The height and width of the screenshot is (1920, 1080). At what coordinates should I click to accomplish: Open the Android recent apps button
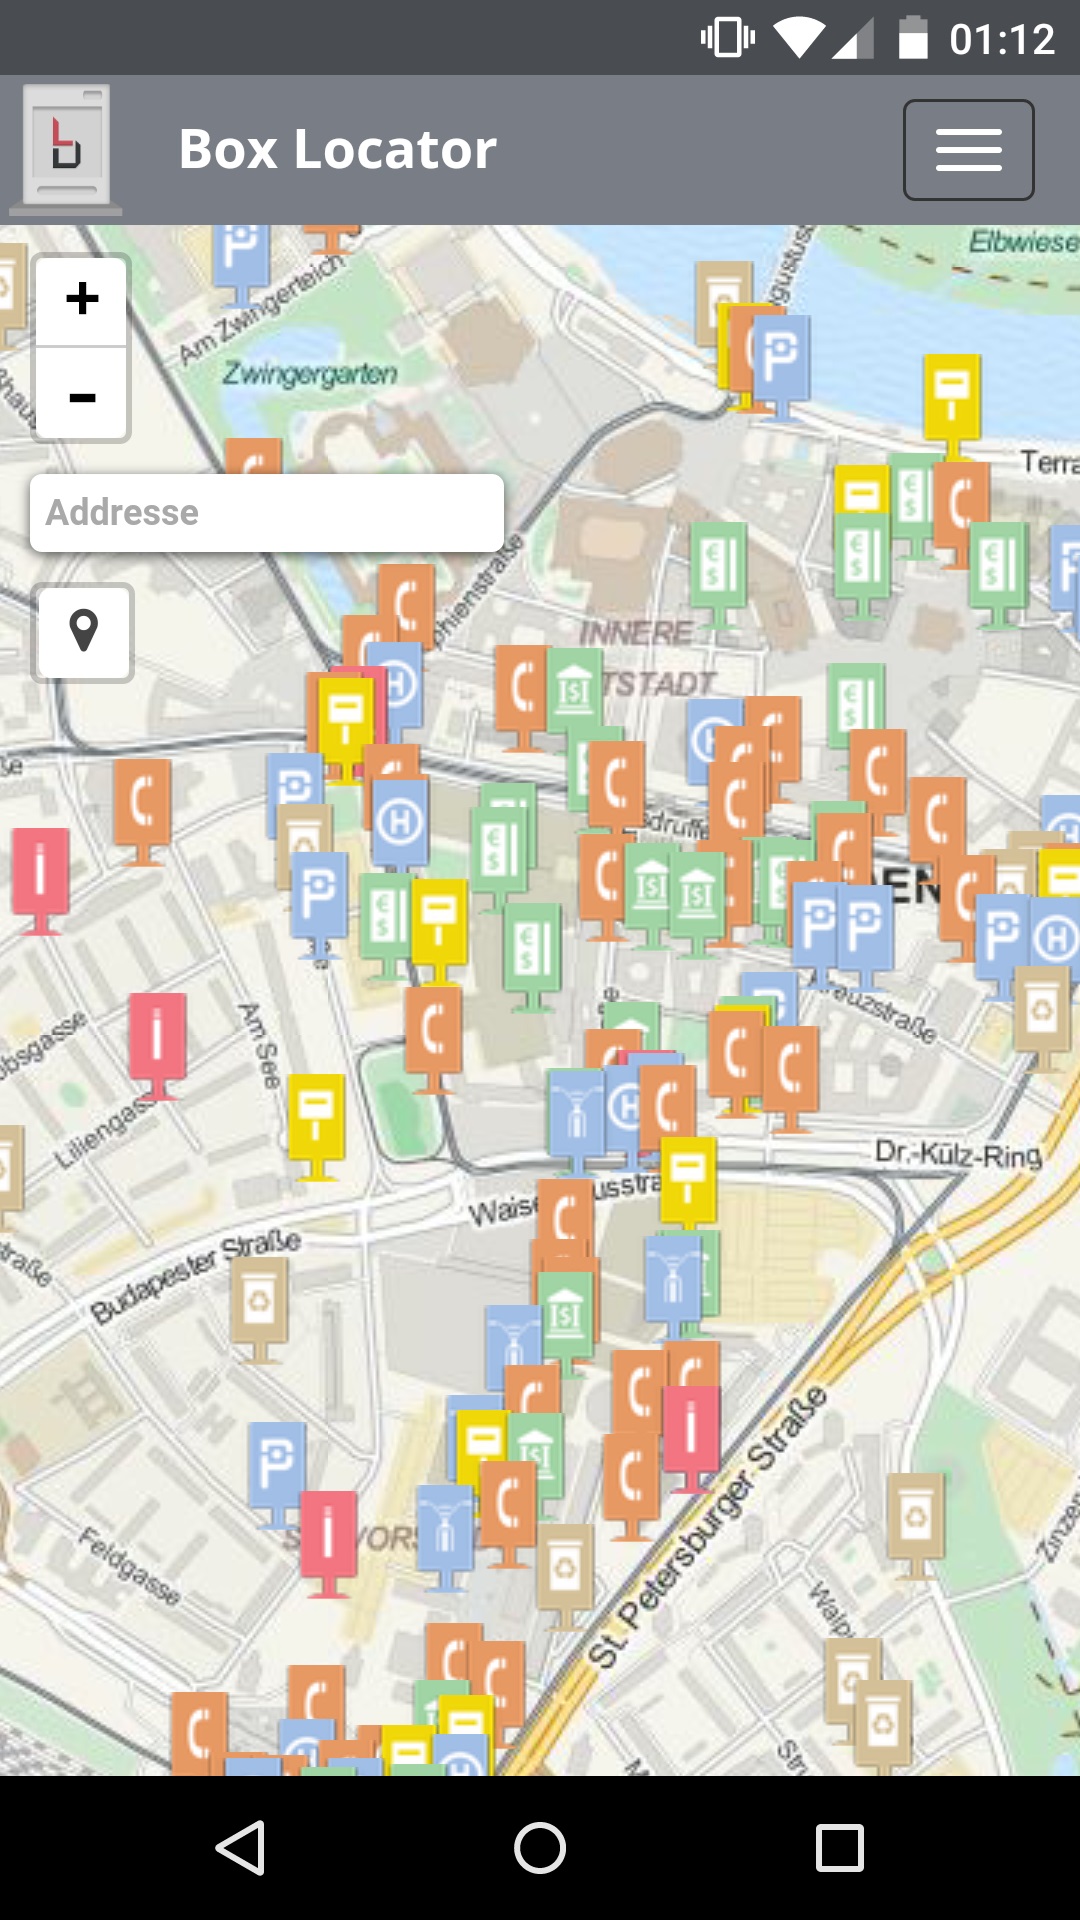[839, 1847]
